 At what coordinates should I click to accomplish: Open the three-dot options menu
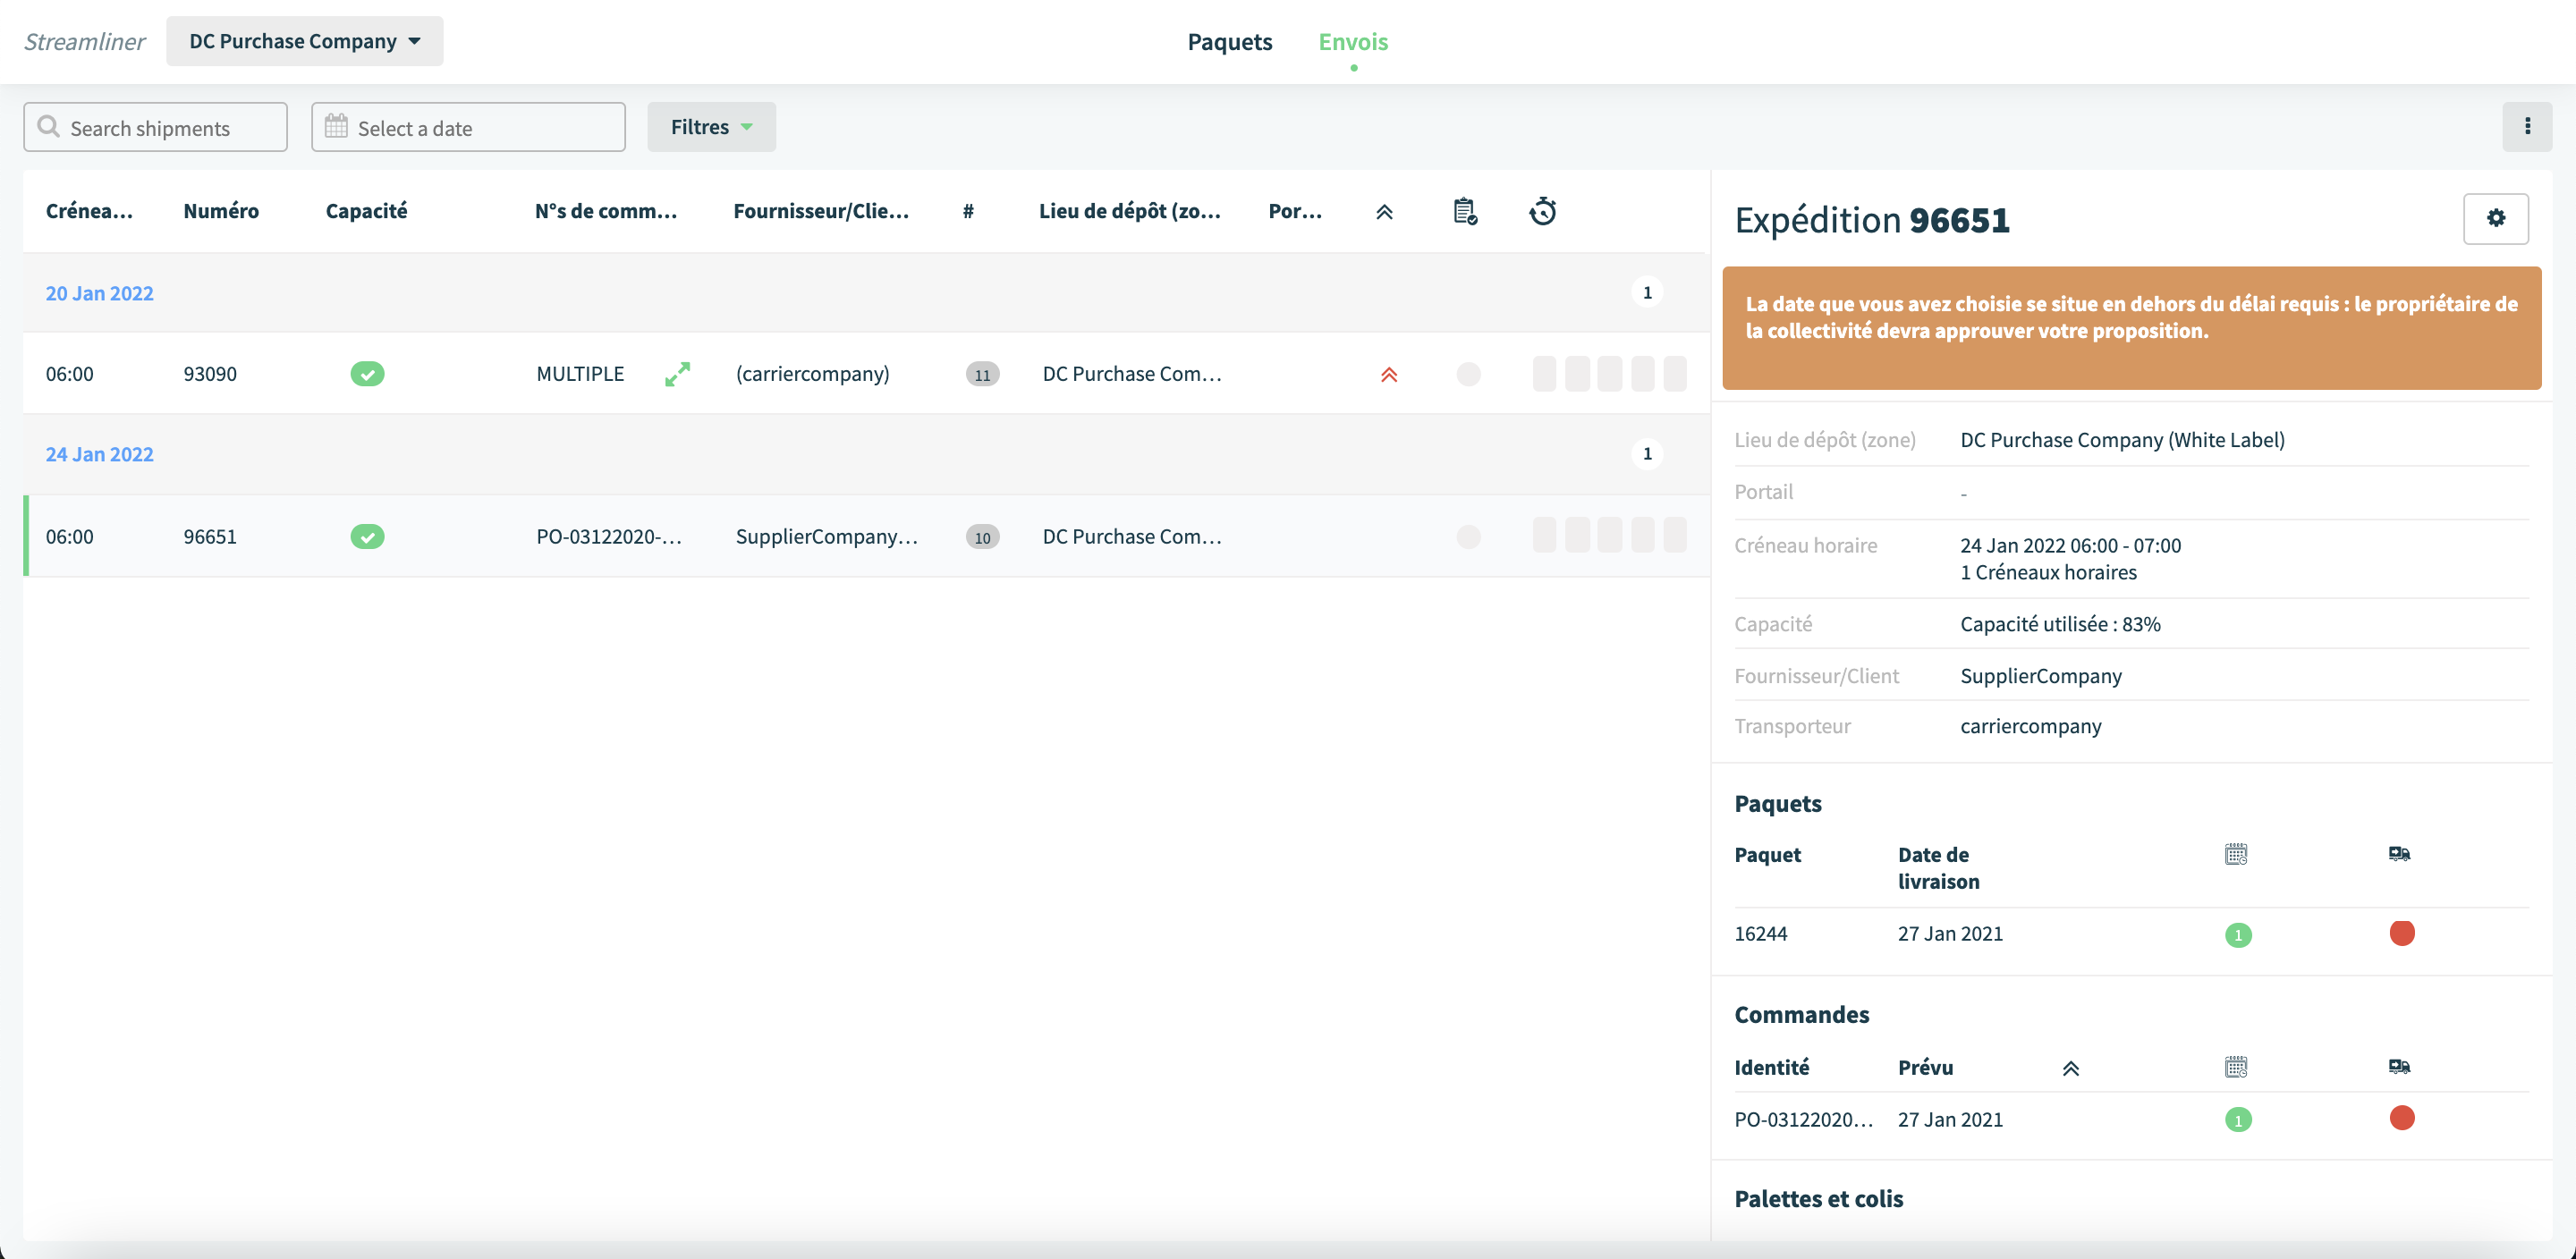2527,126
